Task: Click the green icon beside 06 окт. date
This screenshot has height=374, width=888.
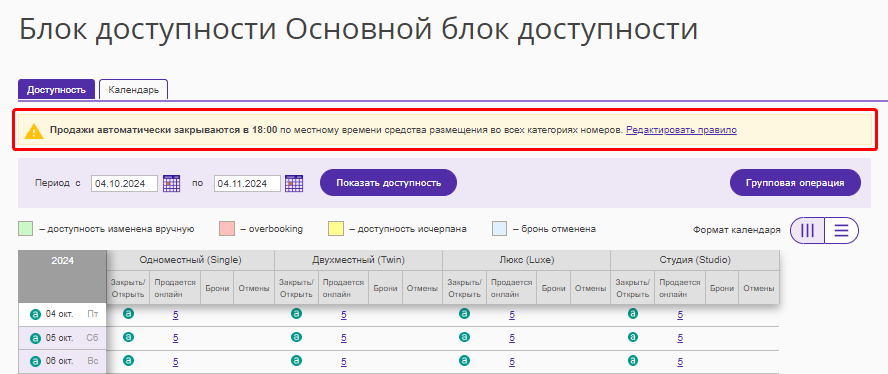Action: tap(35, 362)
